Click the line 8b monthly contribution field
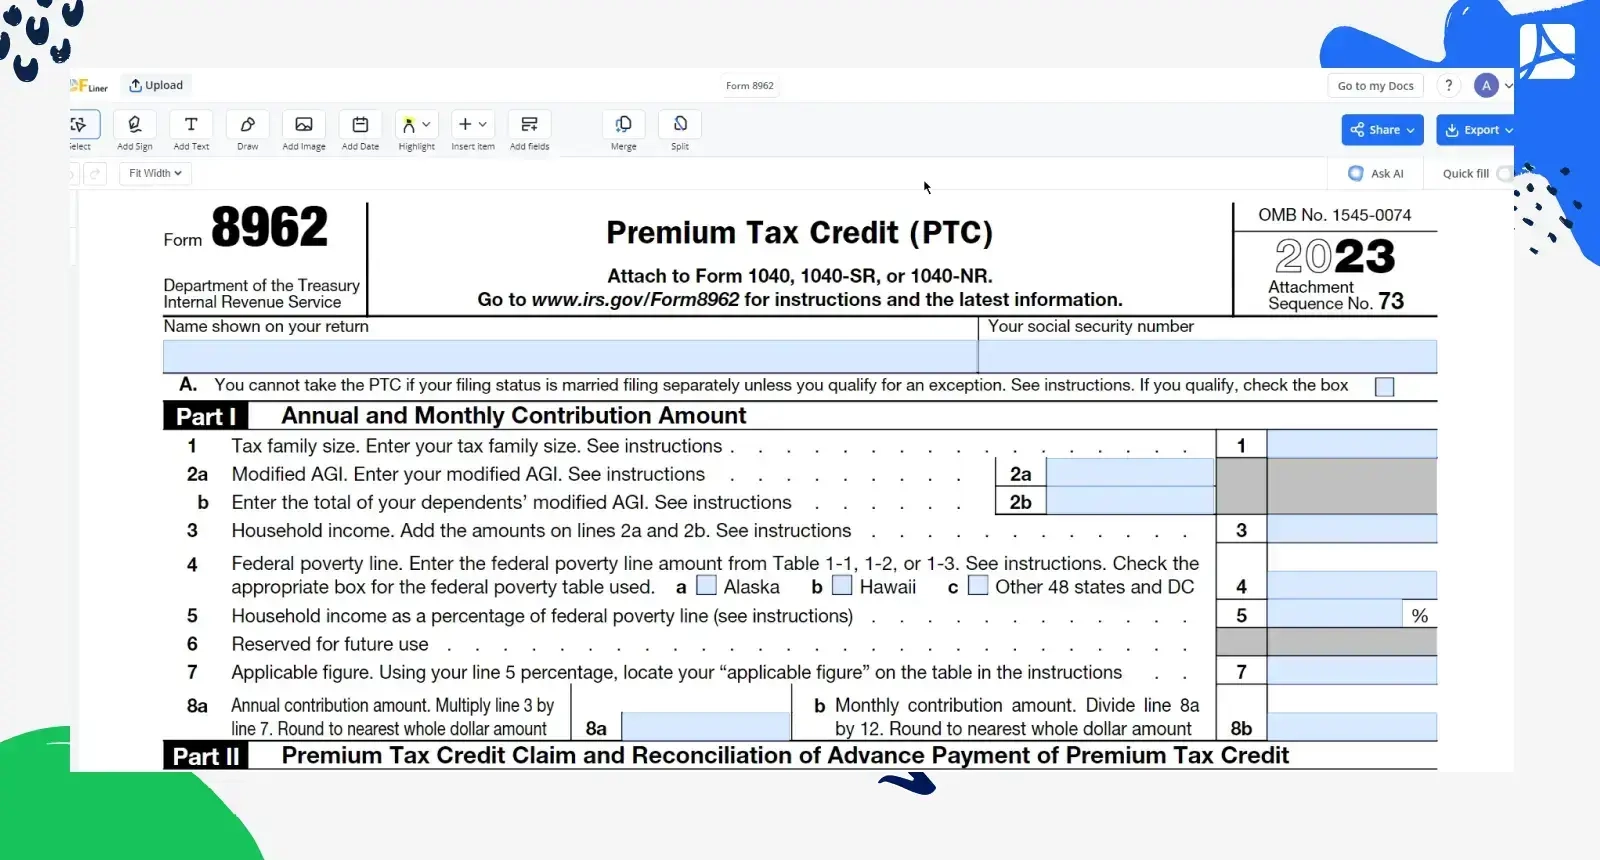This screenshot has height=860, width=1600. (1351, 727)
